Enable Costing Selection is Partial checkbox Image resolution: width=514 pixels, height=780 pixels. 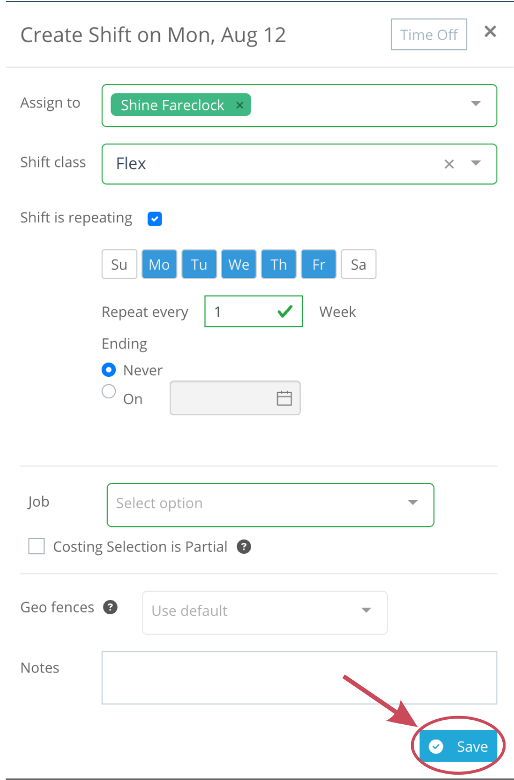coord(36,546)
